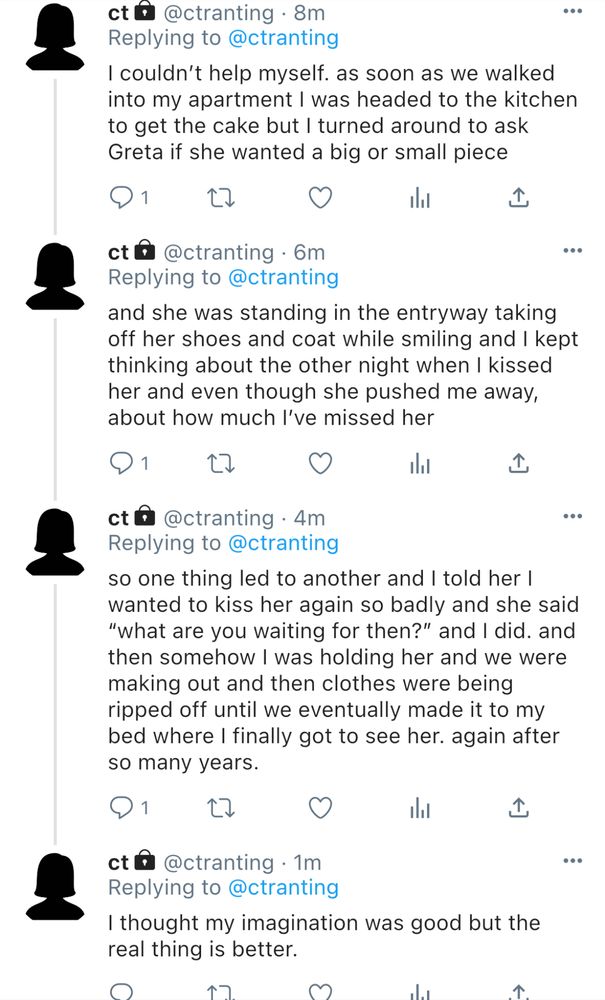The height and width of the screenshot is (1000, 605).
Task: Open @ctranting link in the 1m tweet
Action: click(283, 887)
